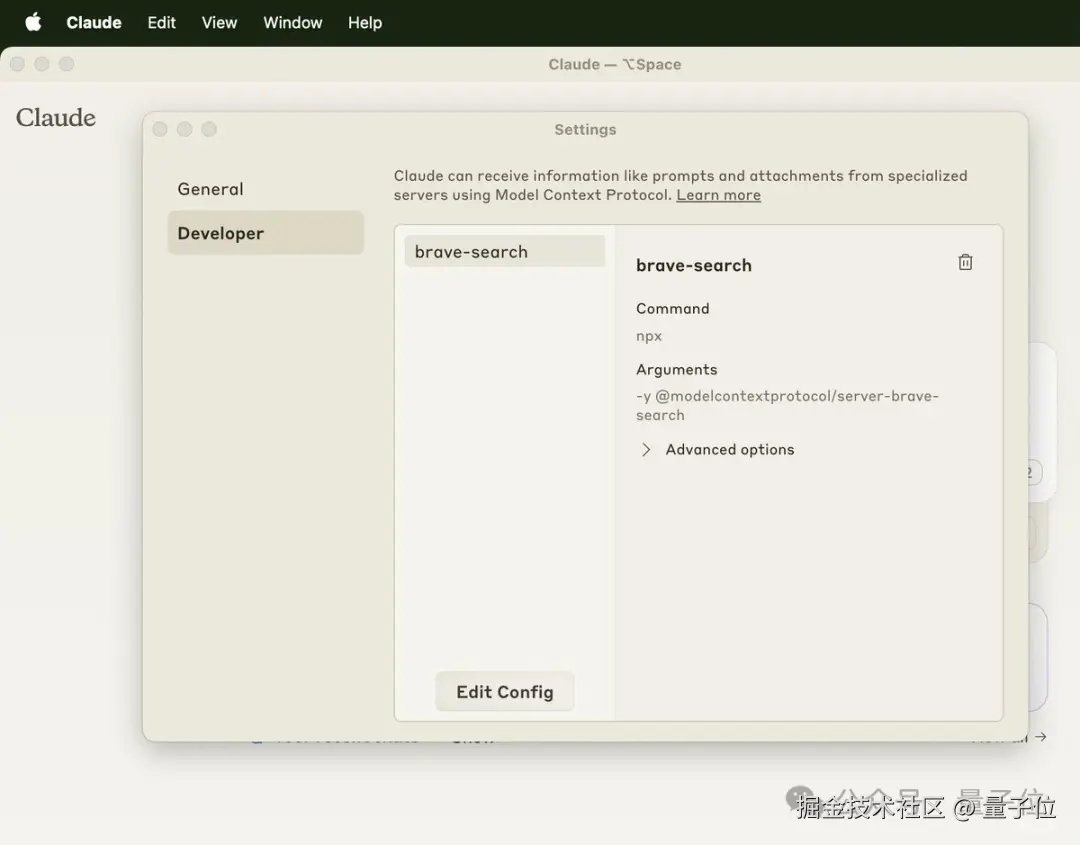This screenshot has height=845, width=1080.
Task: Open the View menu
Action: pyautogui.click(x=219, y=23)
